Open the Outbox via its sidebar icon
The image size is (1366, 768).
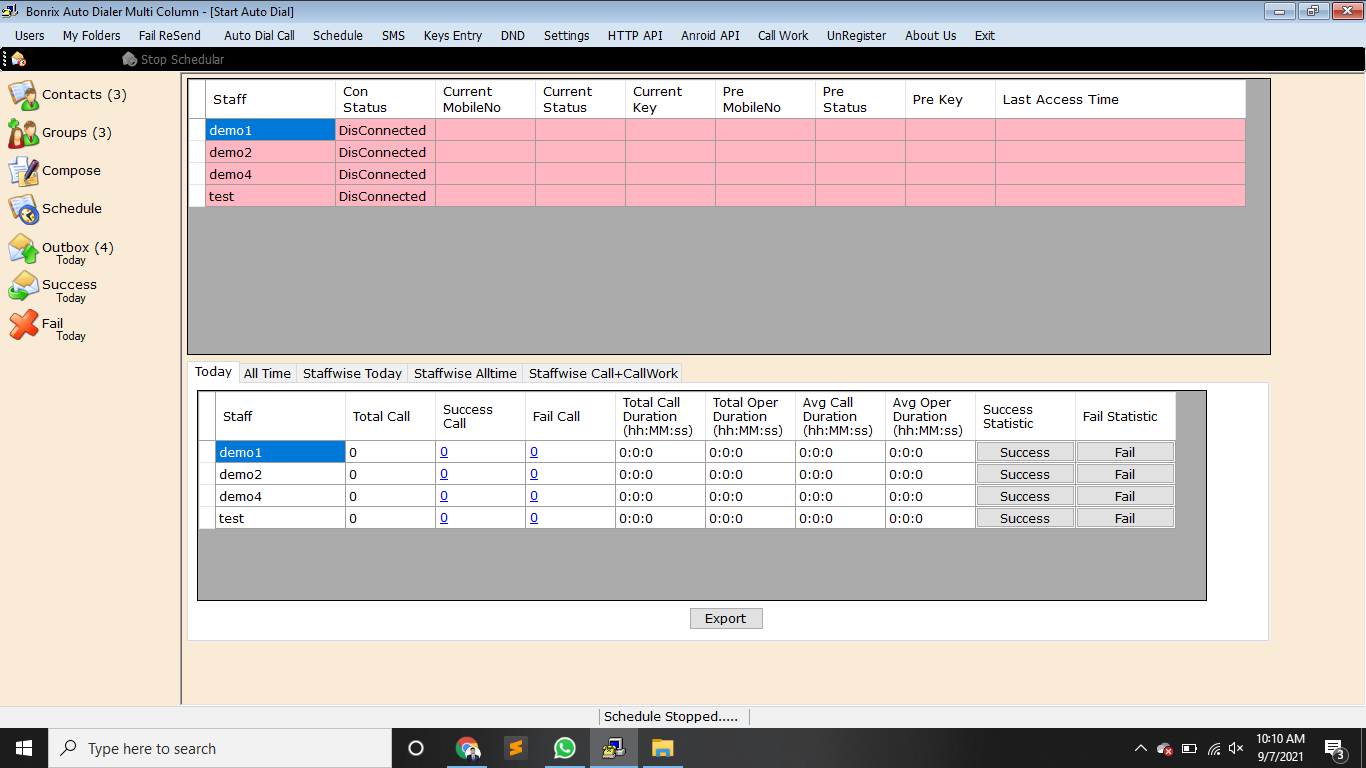24,248
